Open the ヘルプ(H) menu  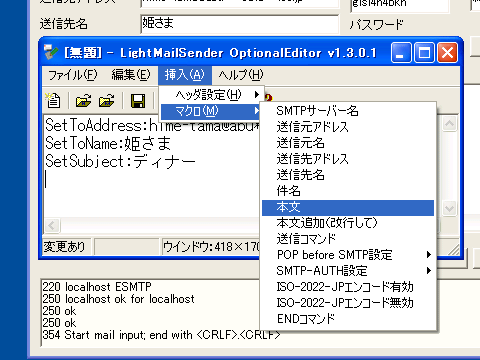click(241, 75)
